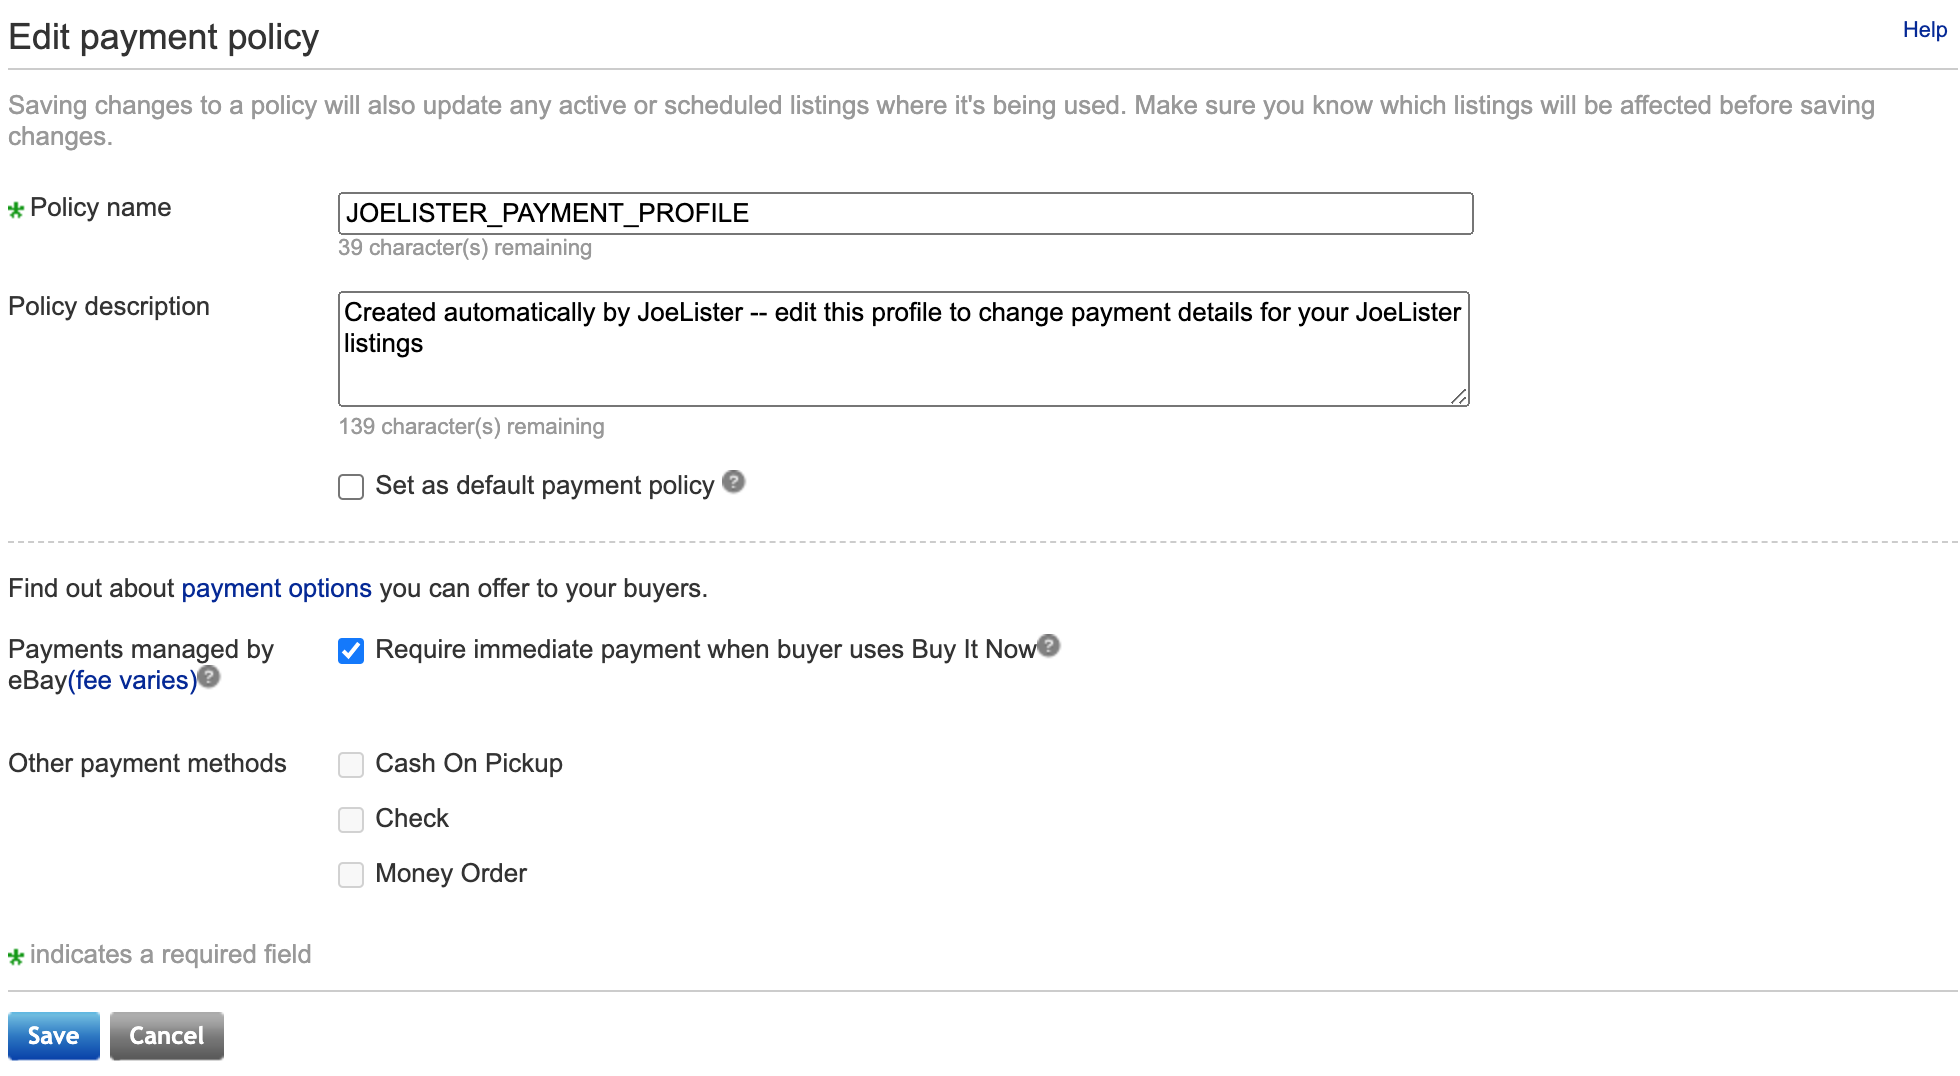
Task: Click the textarea resize handle corner
Action: click(x=1459, y=396)
